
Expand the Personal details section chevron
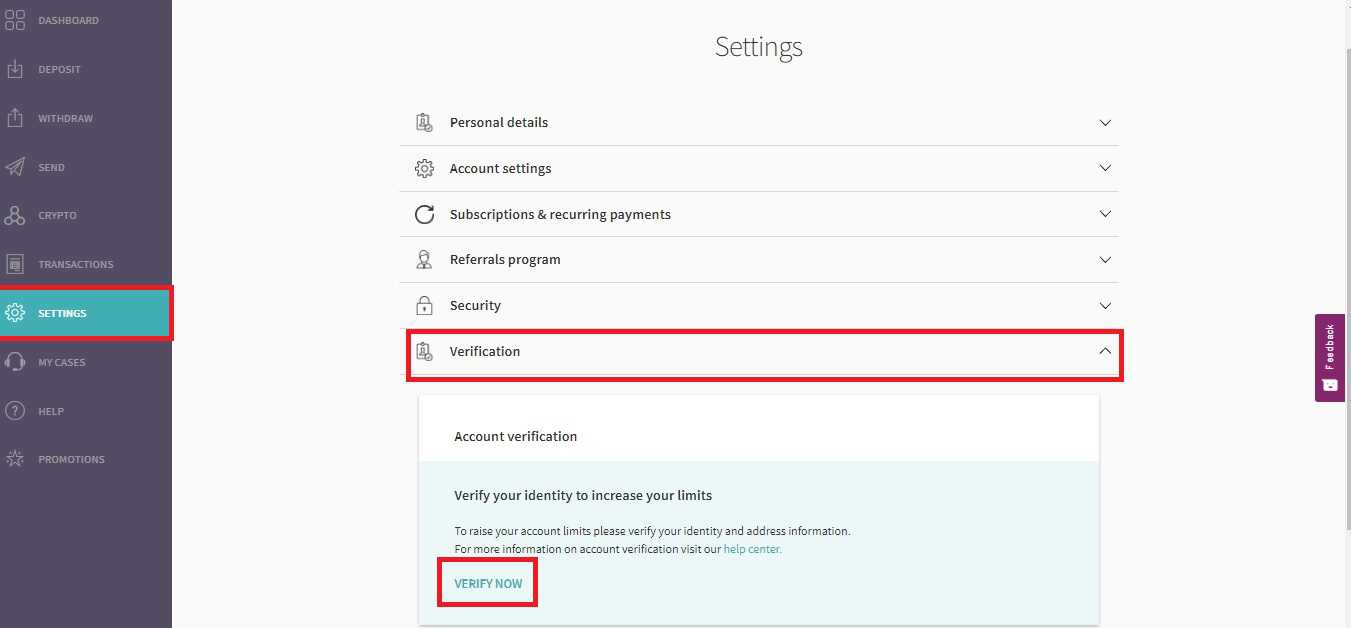[x=1105, y=123]
